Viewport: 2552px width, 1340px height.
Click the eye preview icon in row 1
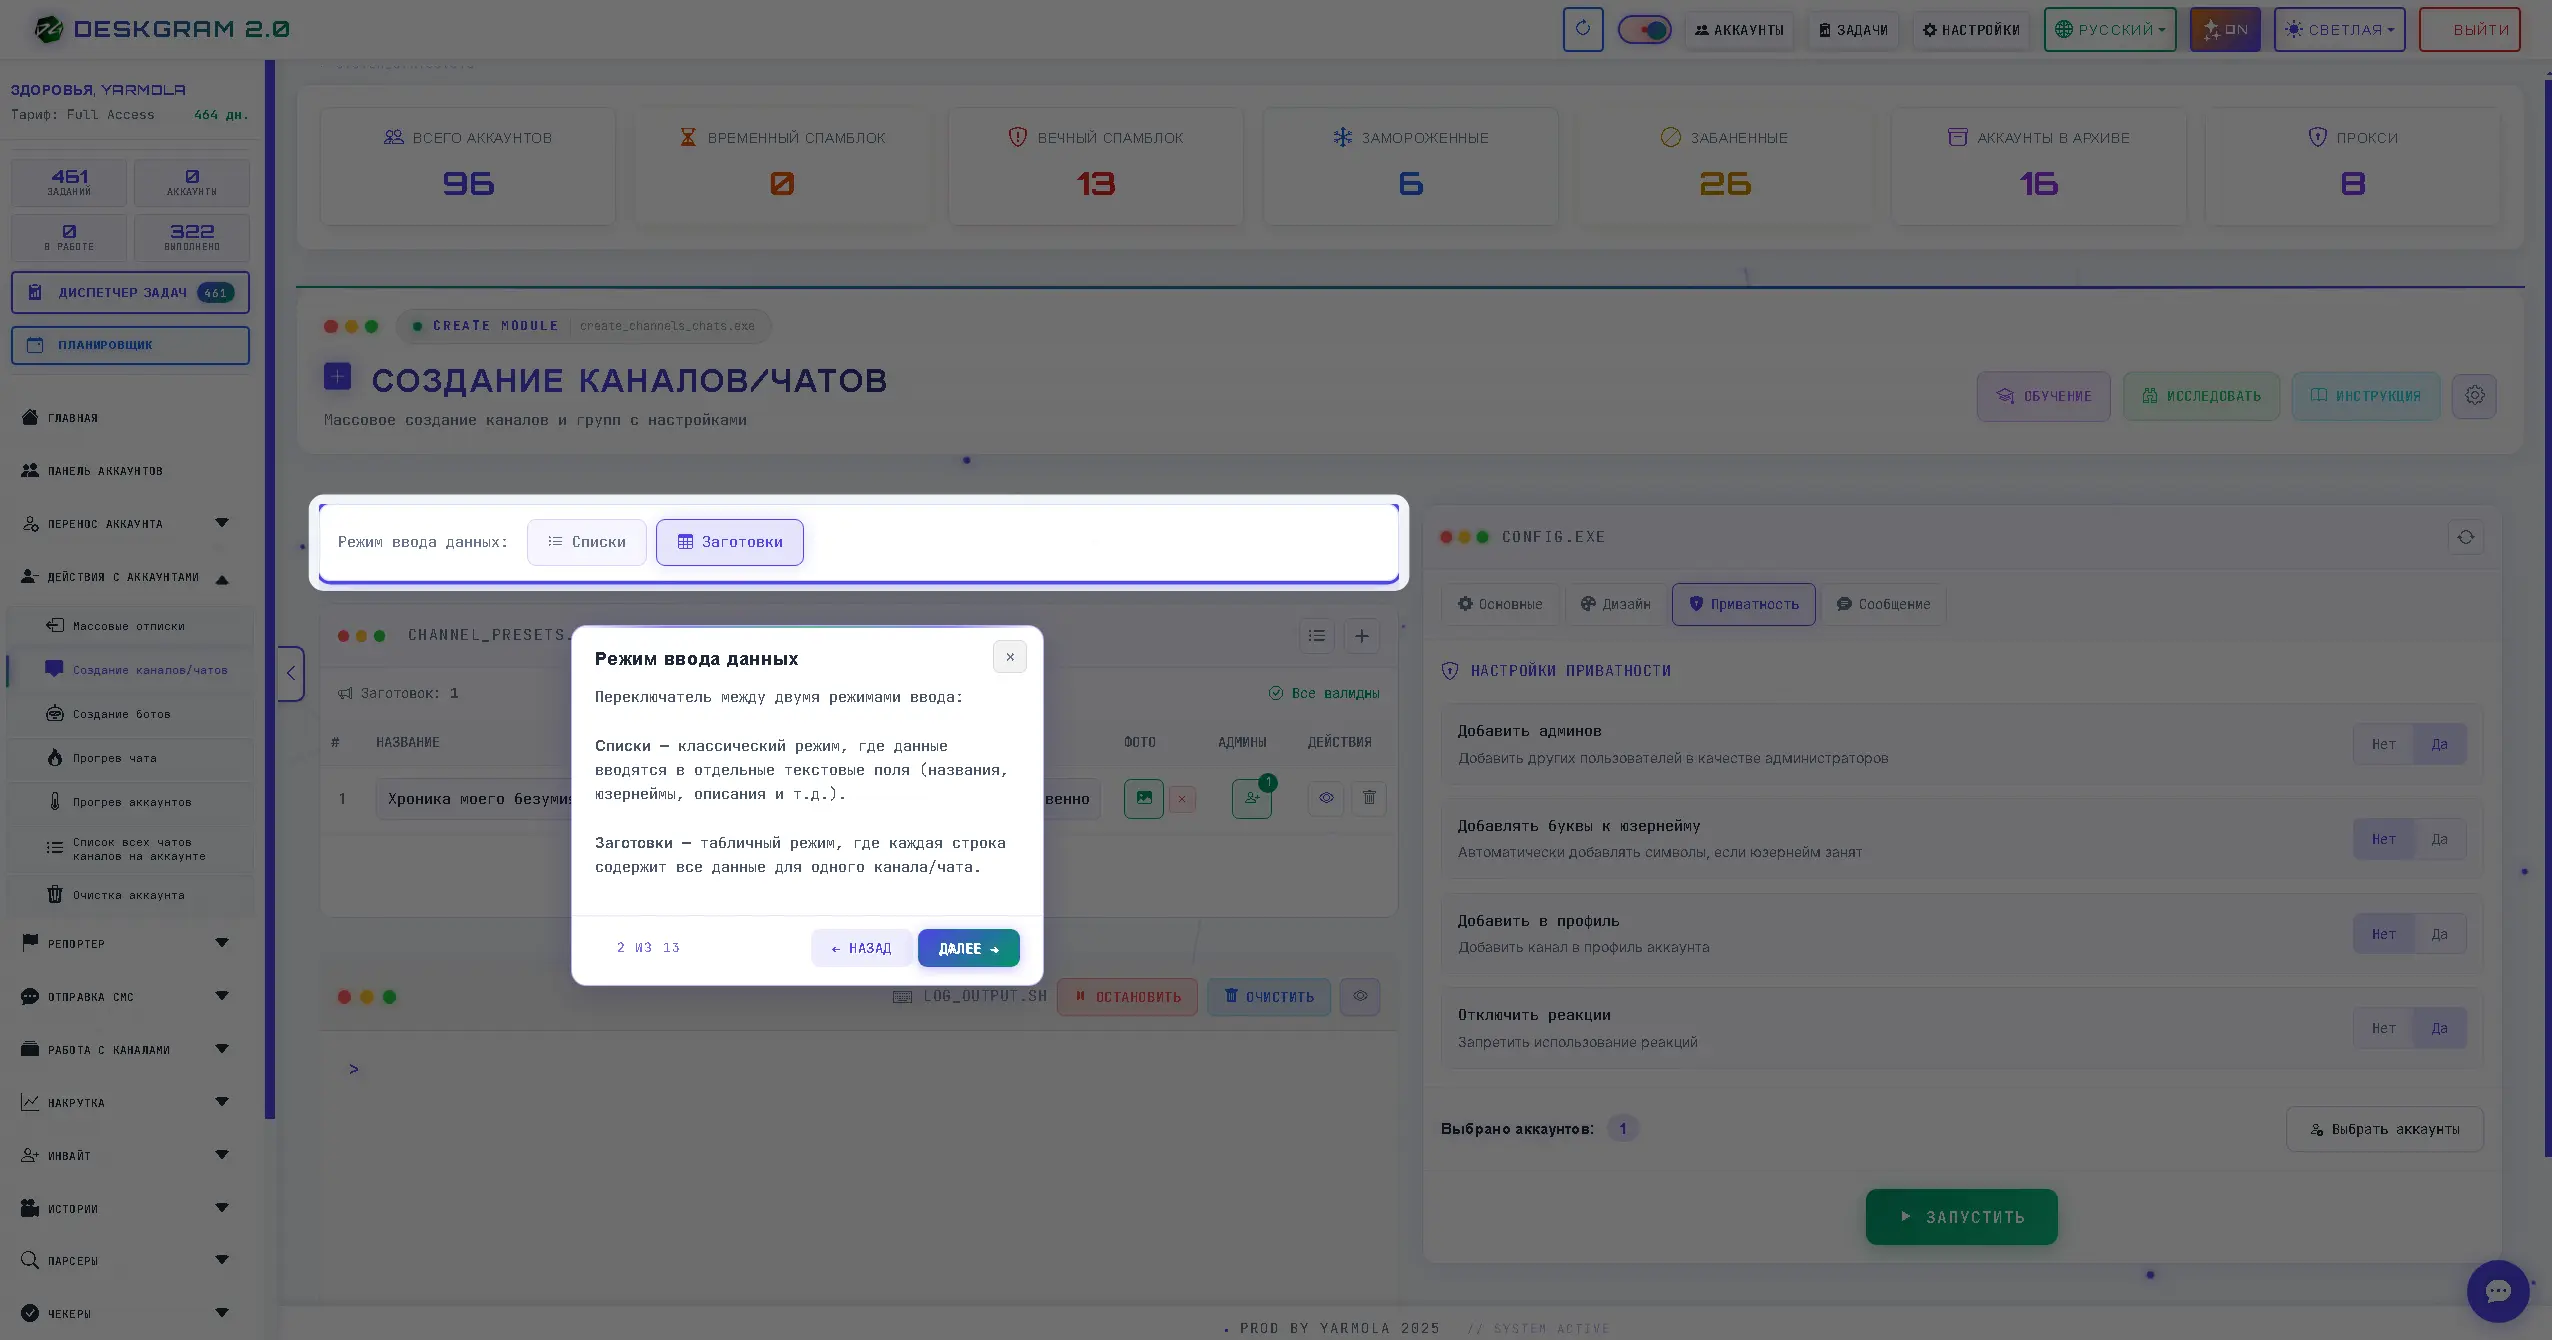[x=1326, y=798]
